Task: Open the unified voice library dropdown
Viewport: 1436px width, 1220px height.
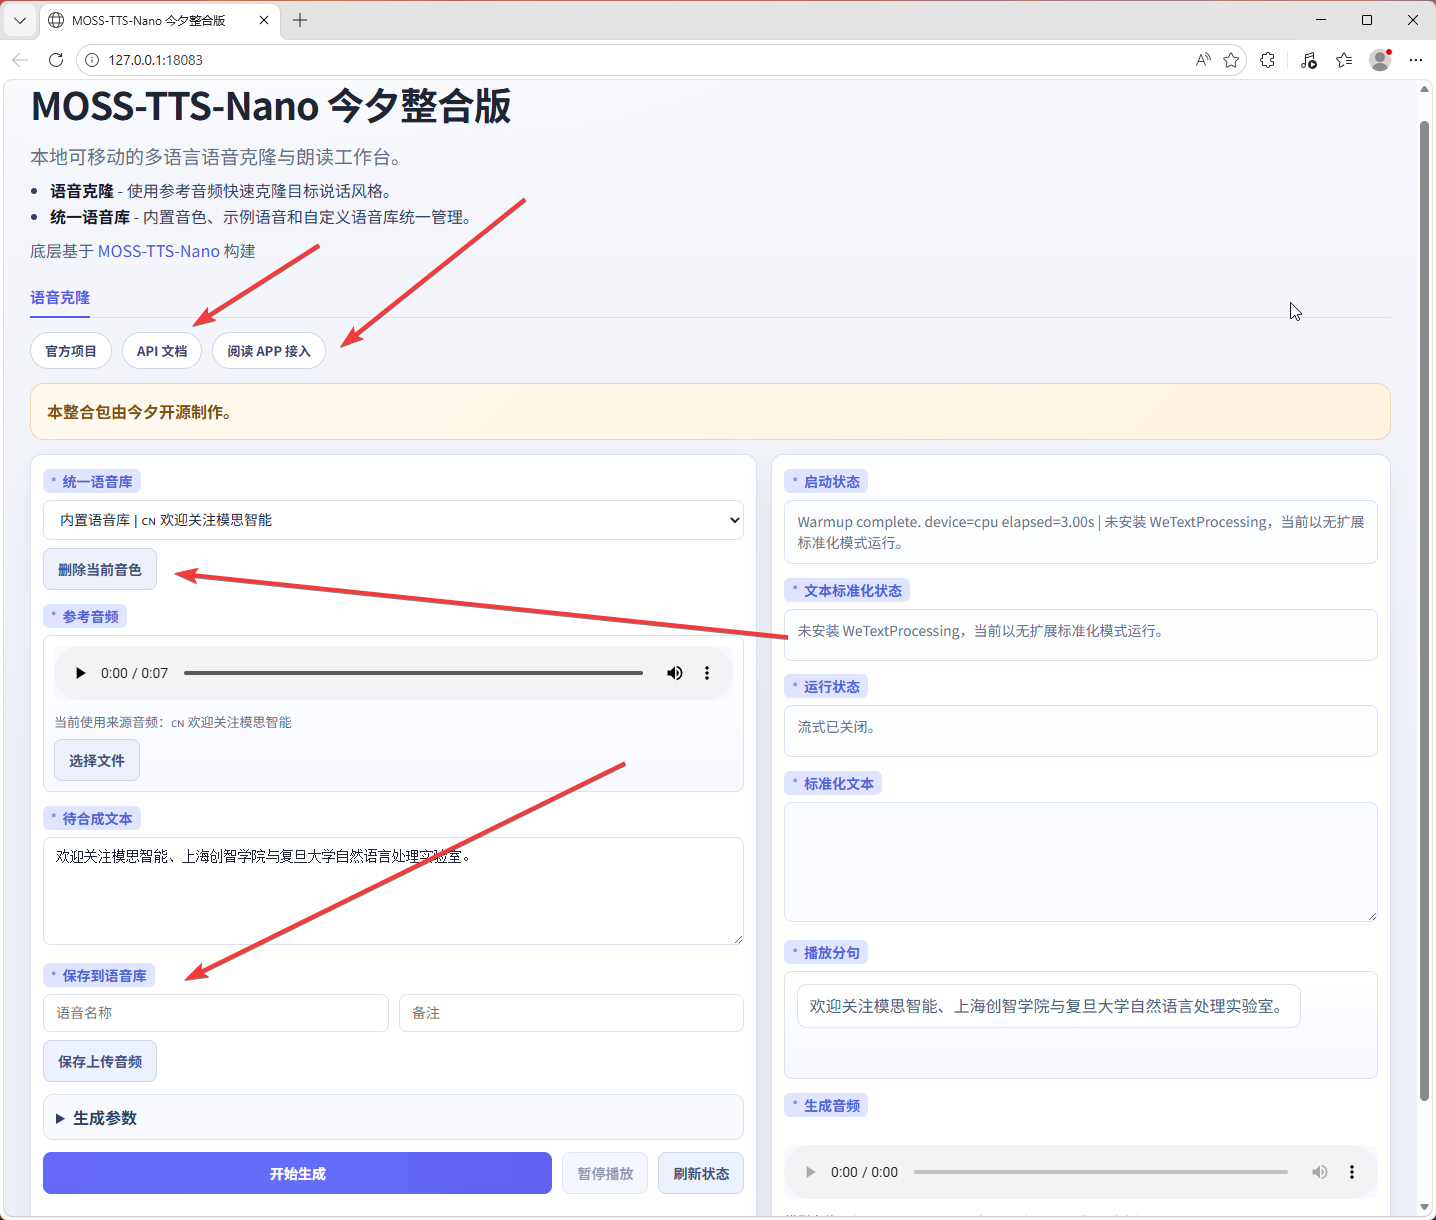Action: point(393,520)
